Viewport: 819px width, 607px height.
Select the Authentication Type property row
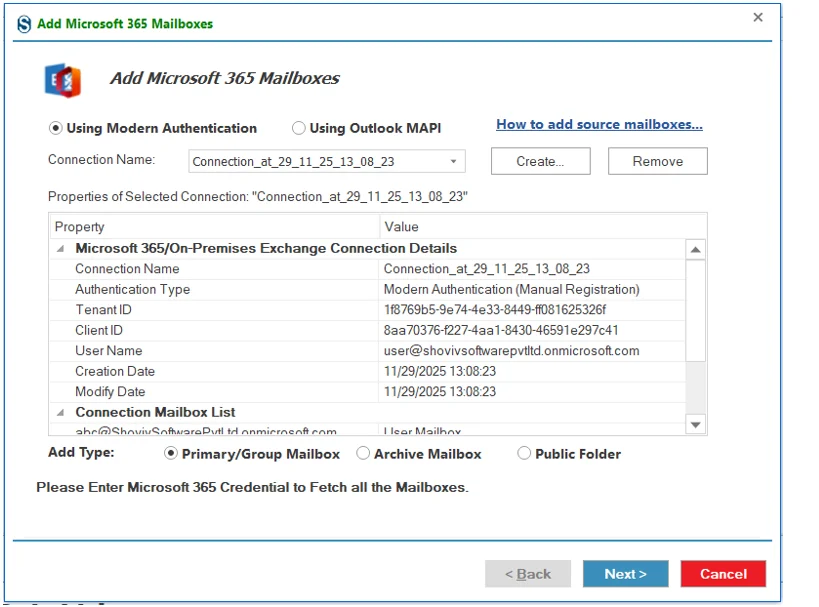(367, 289)
